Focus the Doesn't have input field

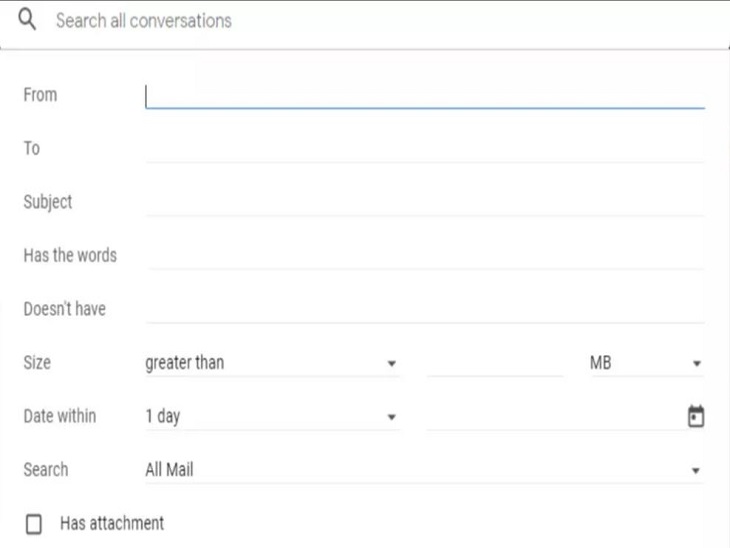point(424,310)
